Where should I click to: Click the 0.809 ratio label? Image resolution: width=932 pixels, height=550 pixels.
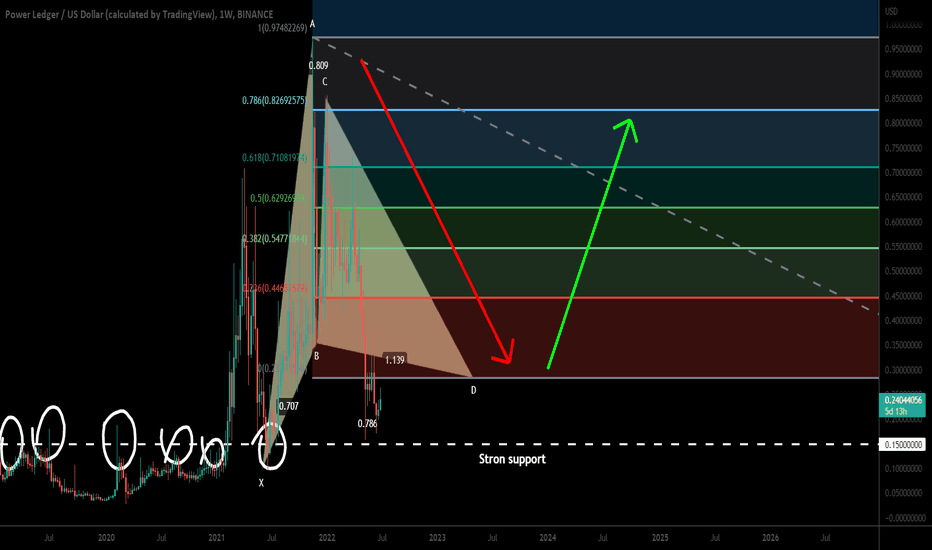coord(319,65)
